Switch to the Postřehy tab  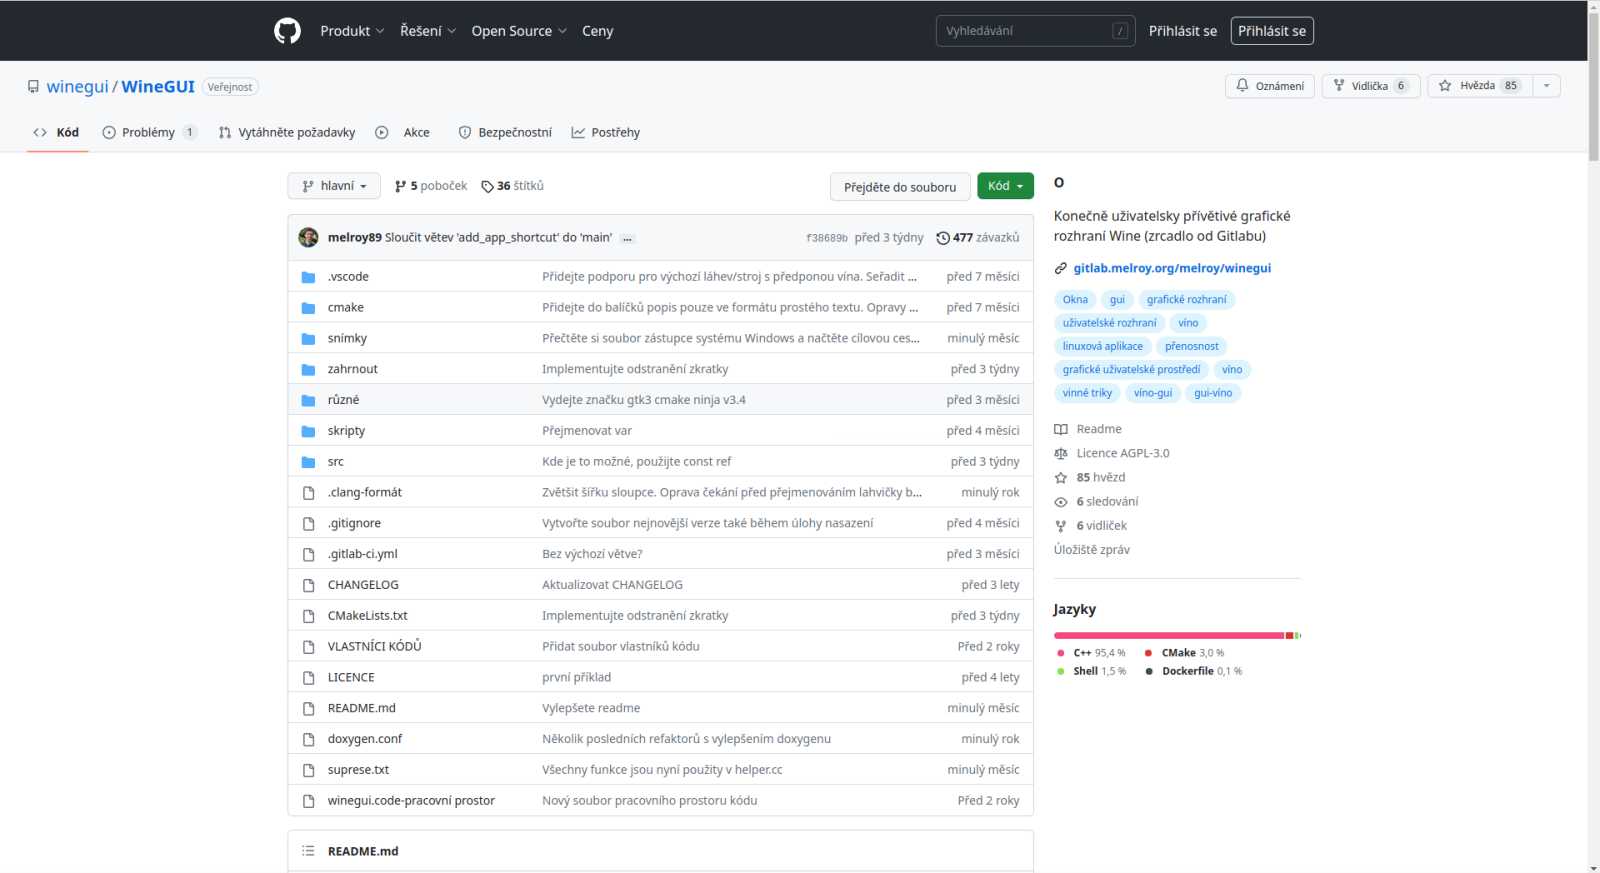[605, 132]
